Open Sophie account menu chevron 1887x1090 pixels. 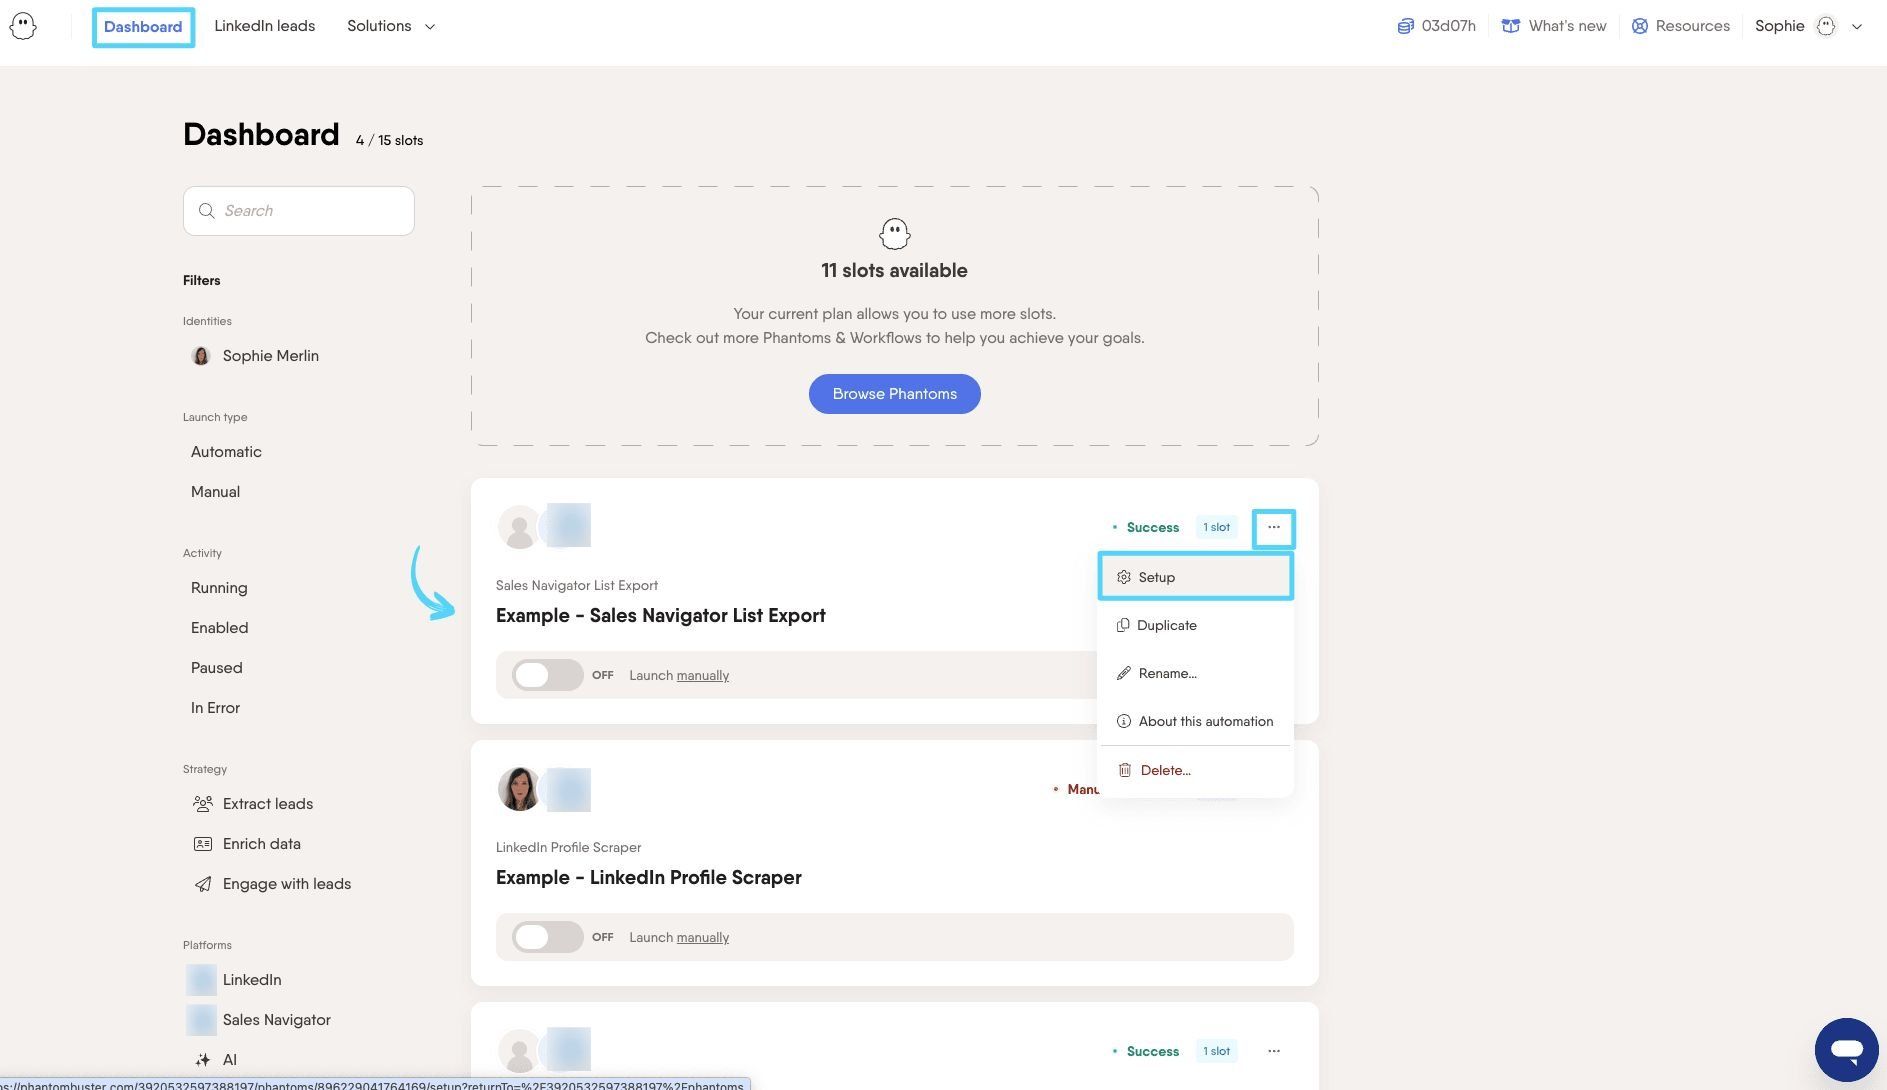1857,27
